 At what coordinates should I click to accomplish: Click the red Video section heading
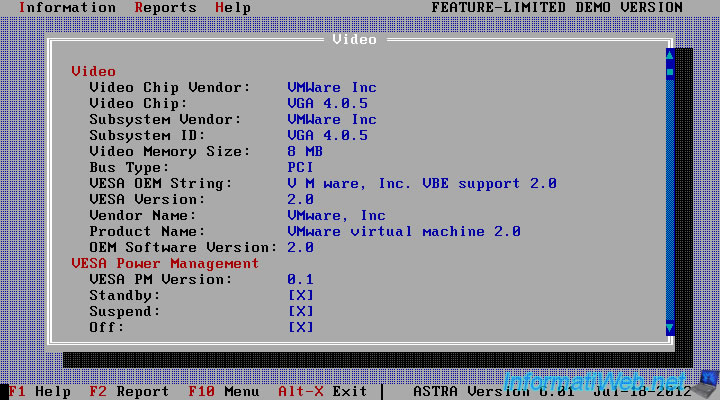coord(94,71)
